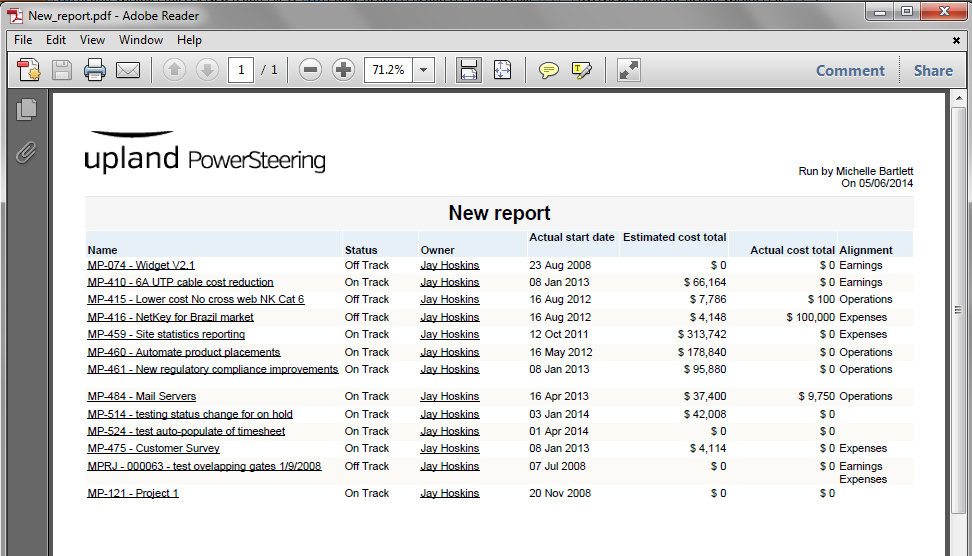This screenshot has height=556, width=972.
Task: Open the Help menu
Action: [x=189, y=40]
